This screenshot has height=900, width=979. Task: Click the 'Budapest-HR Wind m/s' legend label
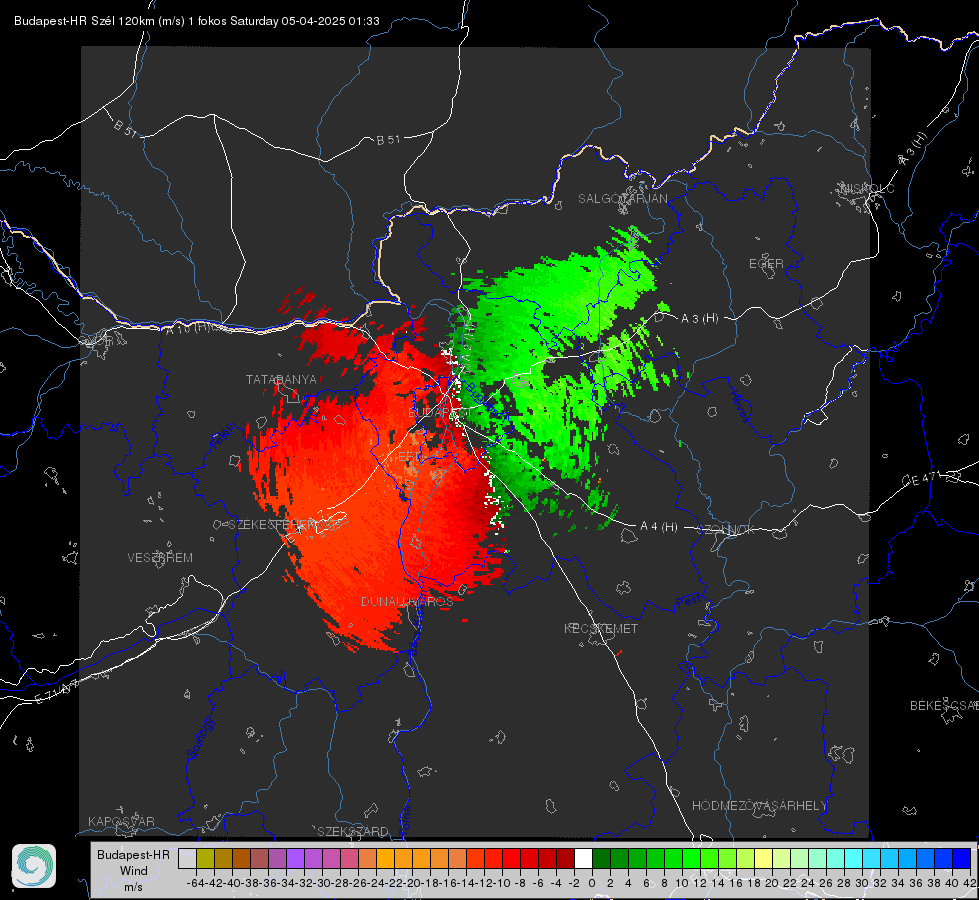(x=134, y=870)
